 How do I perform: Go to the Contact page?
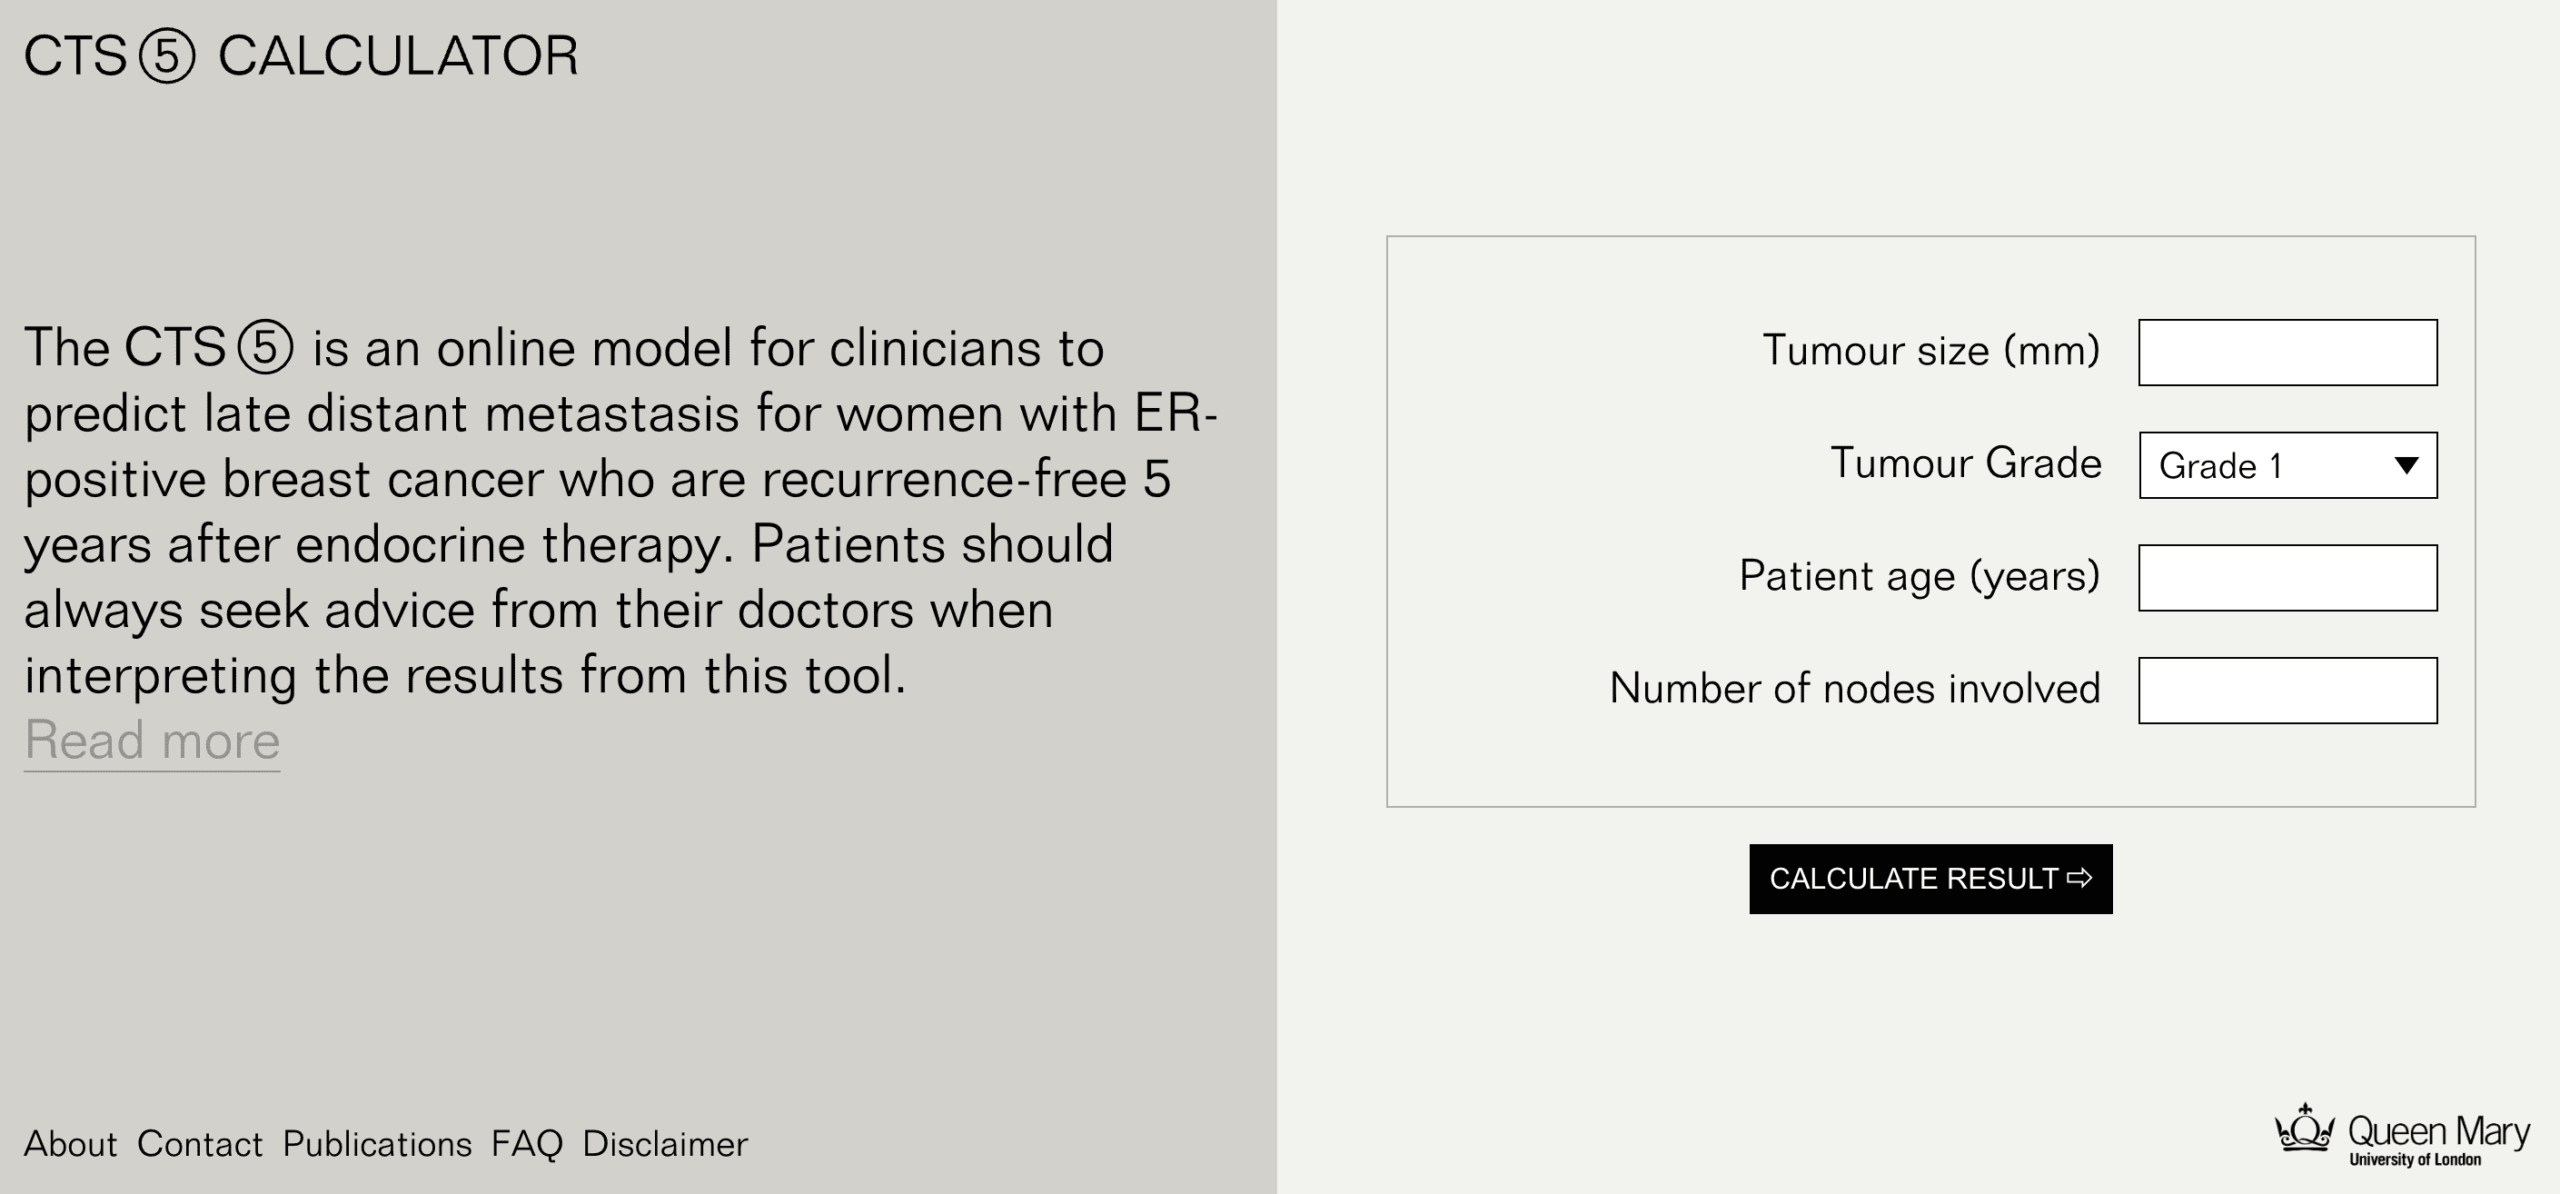(x=200, y=1143)
